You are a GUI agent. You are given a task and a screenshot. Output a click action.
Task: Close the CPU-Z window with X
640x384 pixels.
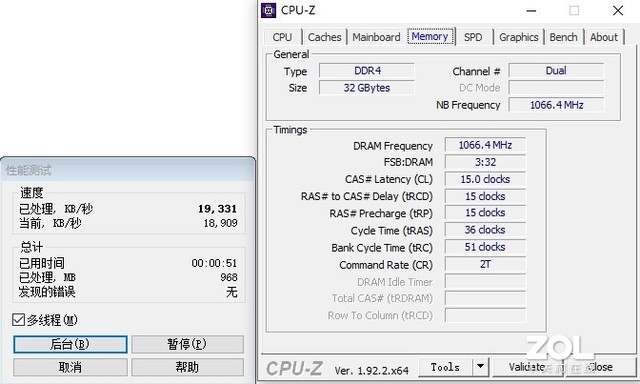618,11
